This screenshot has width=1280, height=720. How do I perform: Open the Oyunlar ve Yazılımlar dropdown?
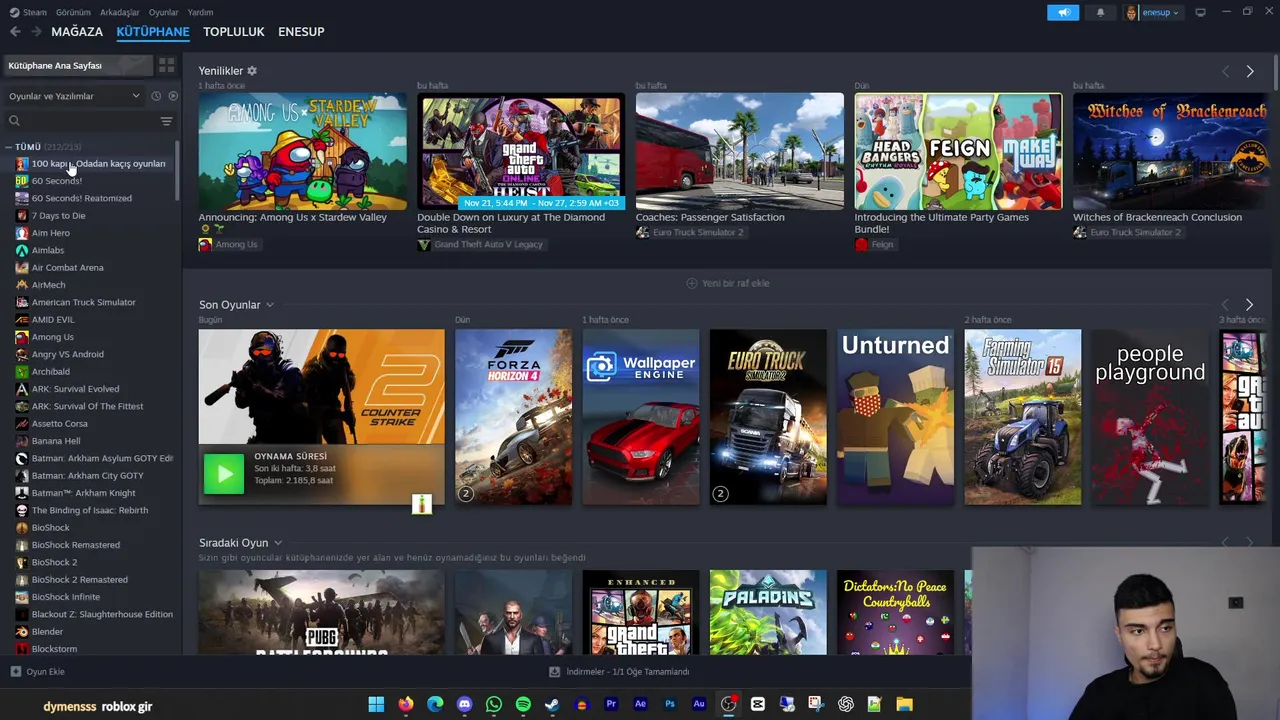point(75,96)
